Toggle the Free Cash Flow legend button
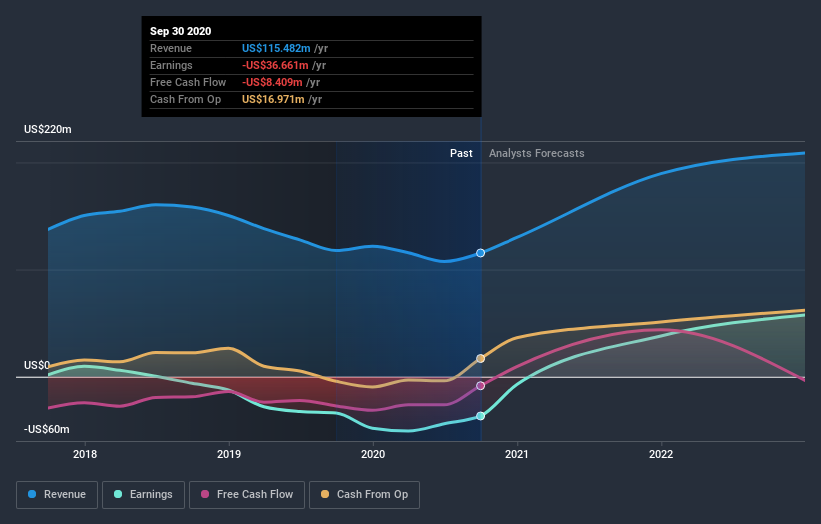Image resolution: width=821 pixels, height=524 pixels. 247,495
